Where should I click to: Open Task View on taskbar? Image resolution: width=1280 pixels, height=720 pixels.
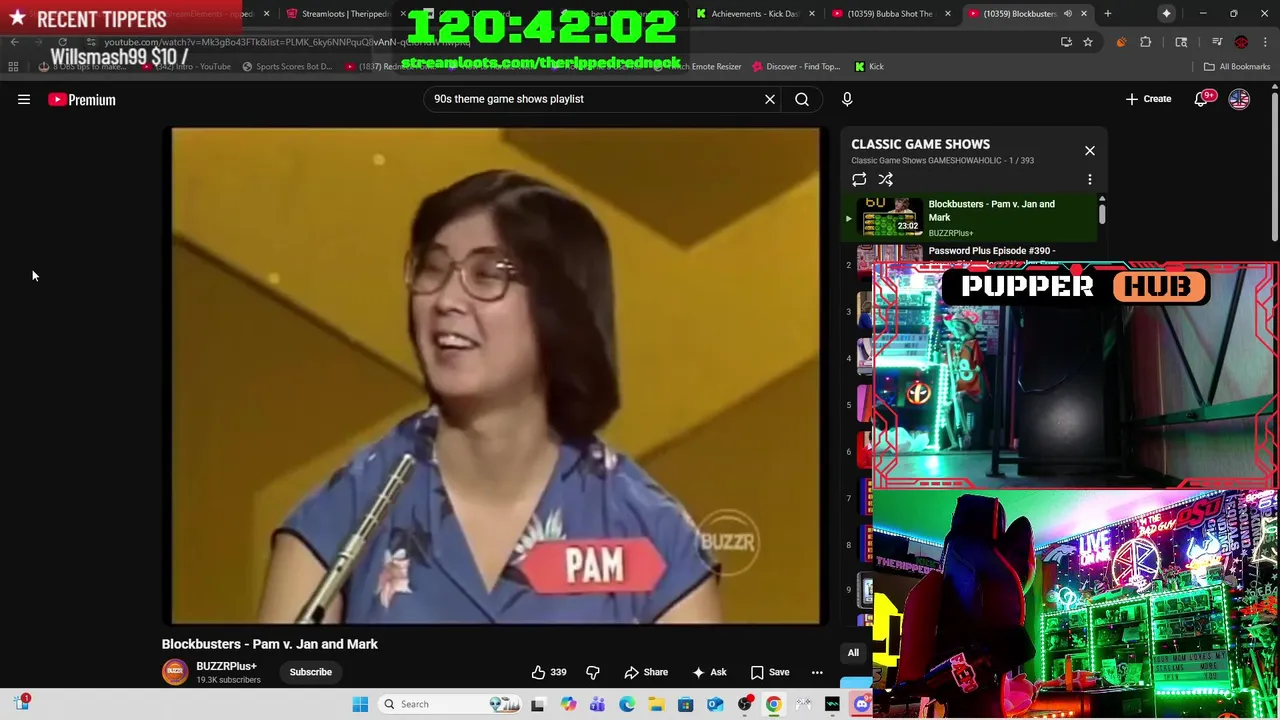click(537, 704)
